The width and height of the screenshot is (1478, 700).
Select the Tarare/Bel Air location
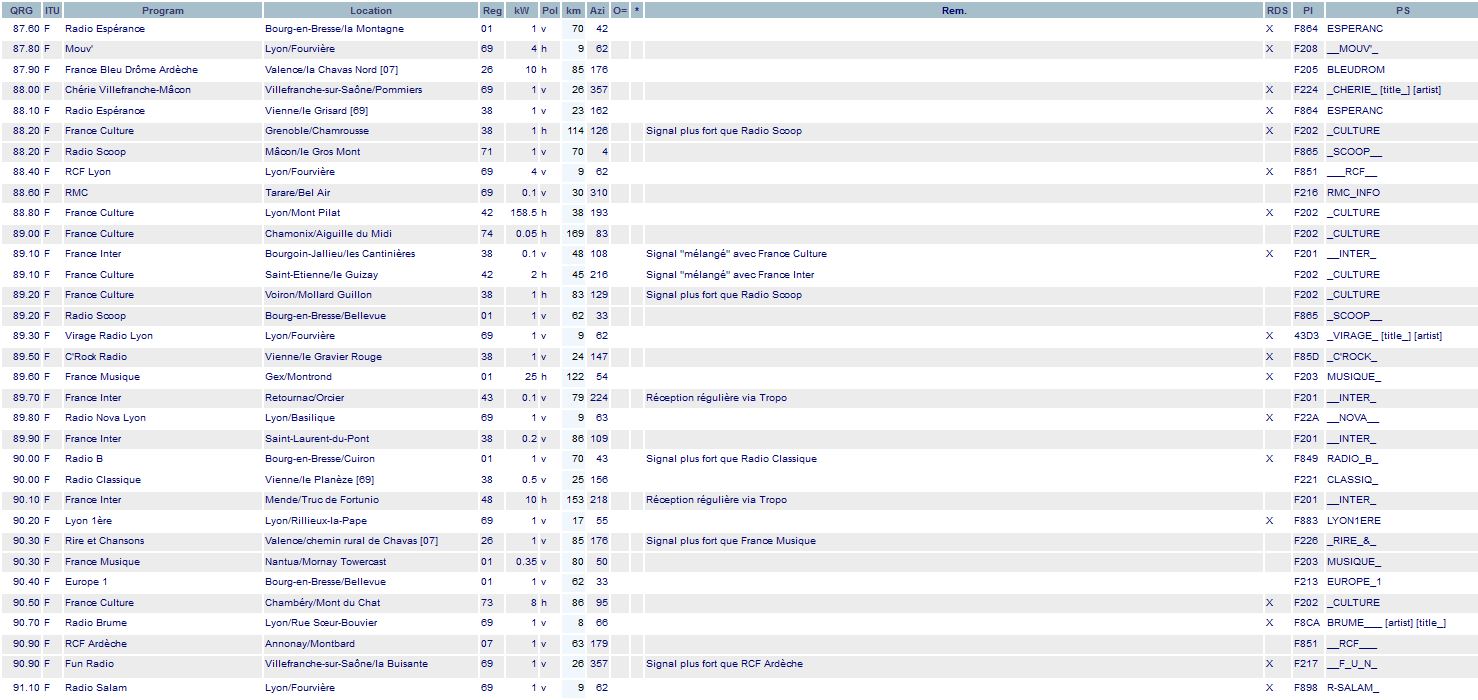297,193
